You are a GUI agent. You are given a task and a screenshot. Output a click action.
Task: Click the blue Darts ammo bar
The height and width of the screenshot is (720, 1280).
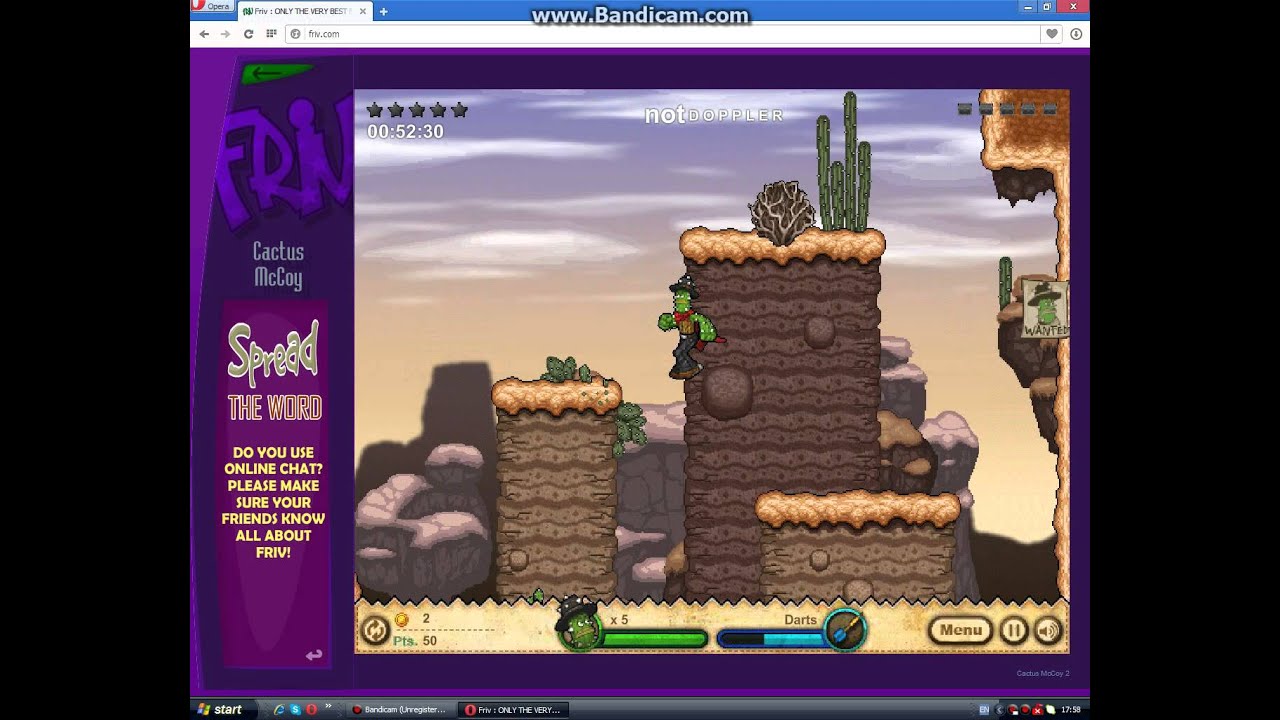tap(771, 639)
